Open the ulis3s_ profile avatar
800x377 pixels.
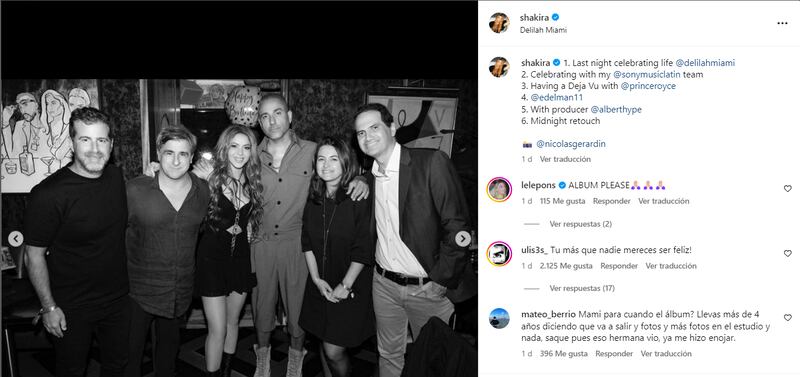point(499,254)
